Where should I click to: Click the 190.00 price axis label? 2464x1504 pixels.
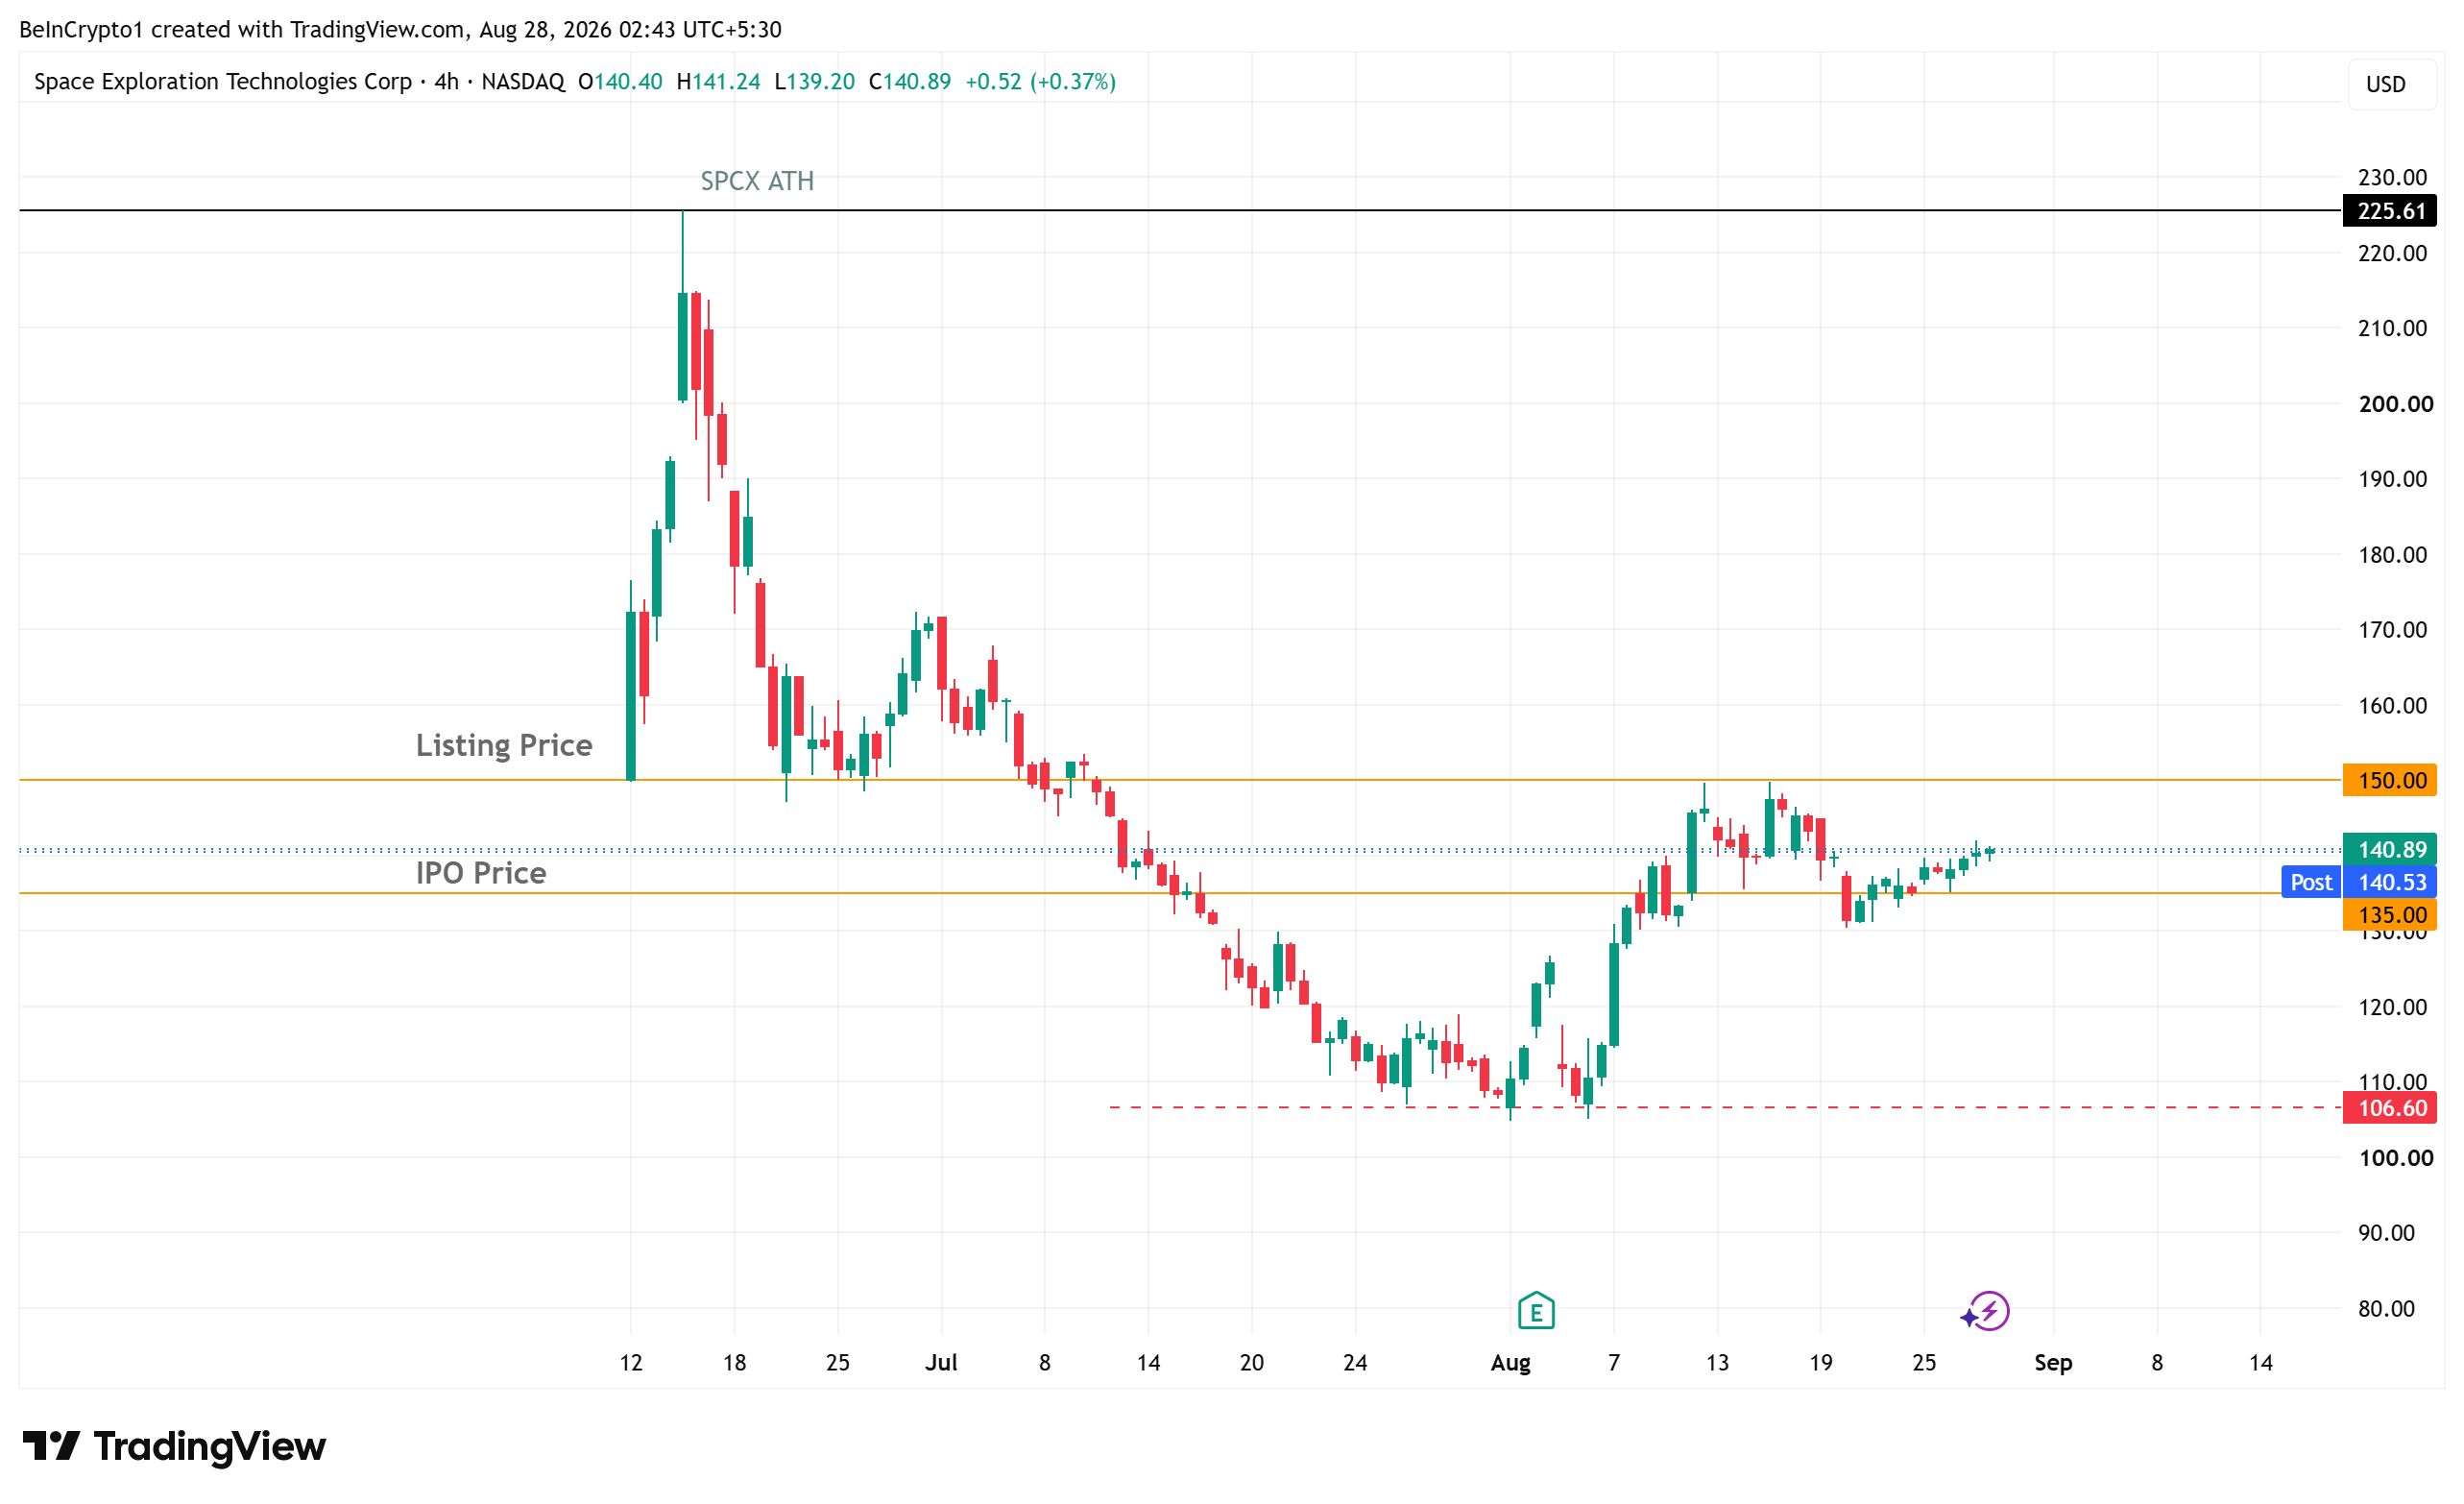click(x=2392, y=479)
